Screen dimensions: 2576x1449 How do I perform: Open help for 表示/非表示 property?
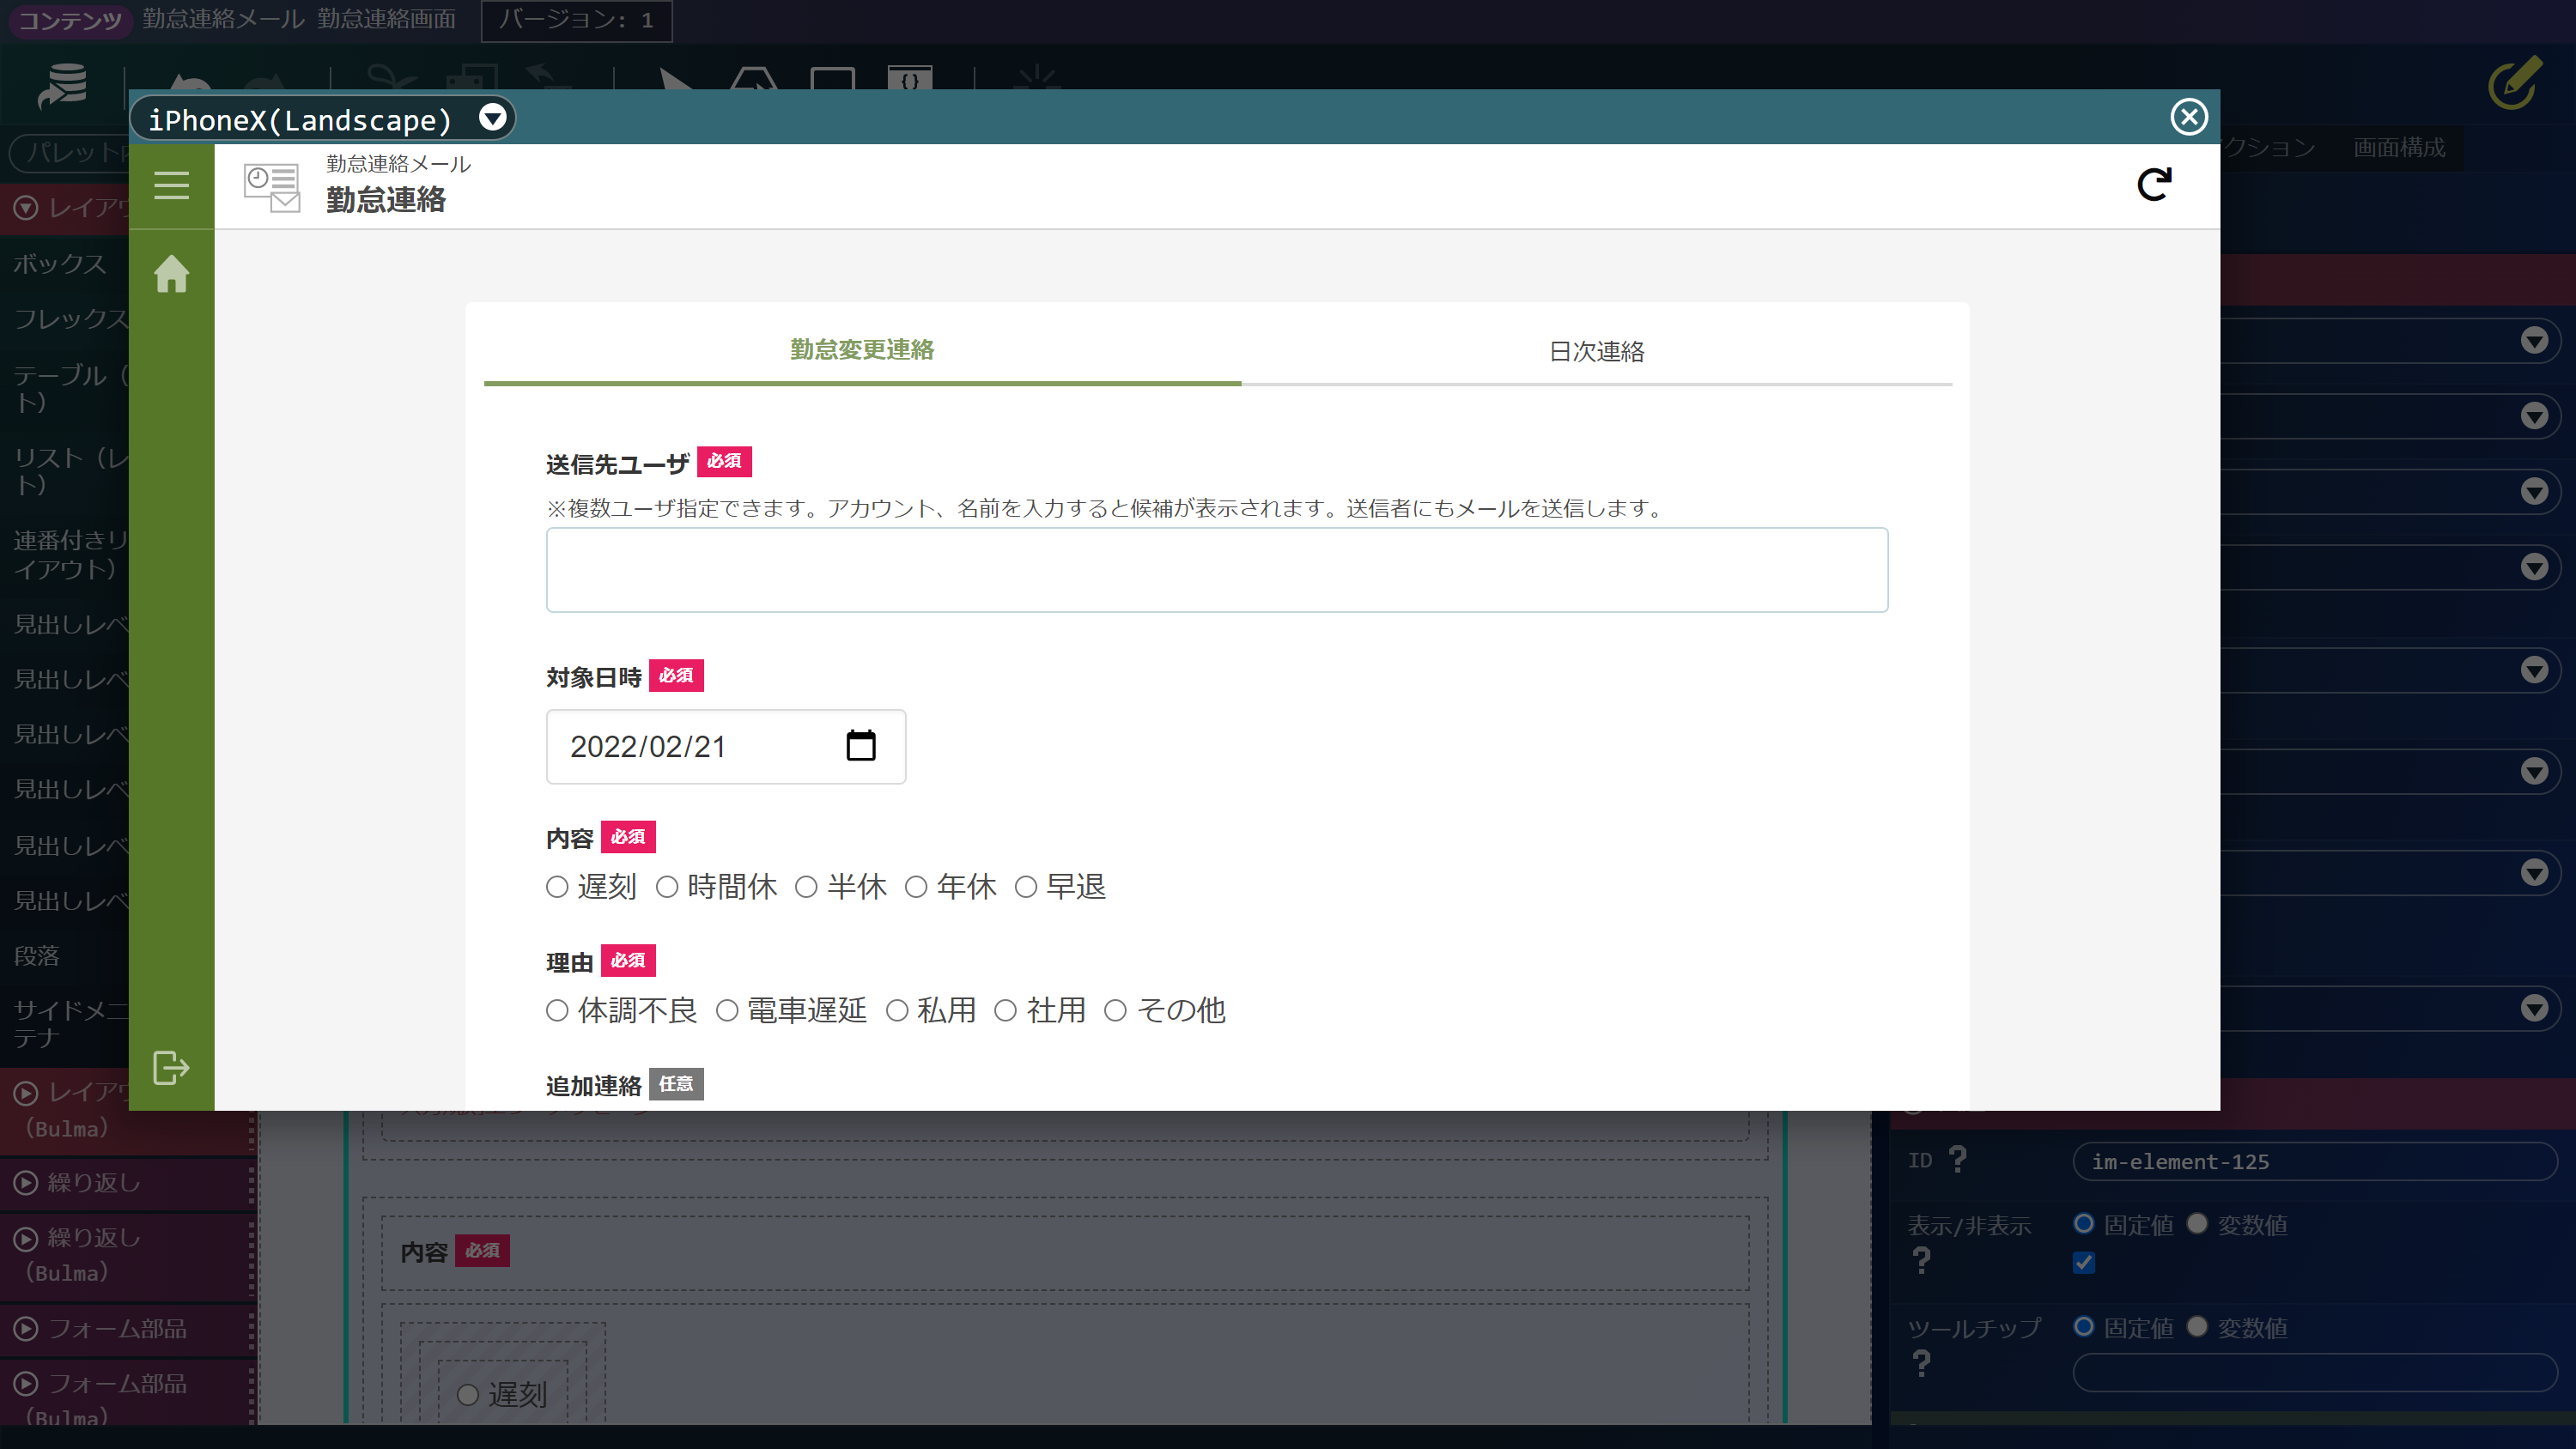click(x=1922, y=1260)
